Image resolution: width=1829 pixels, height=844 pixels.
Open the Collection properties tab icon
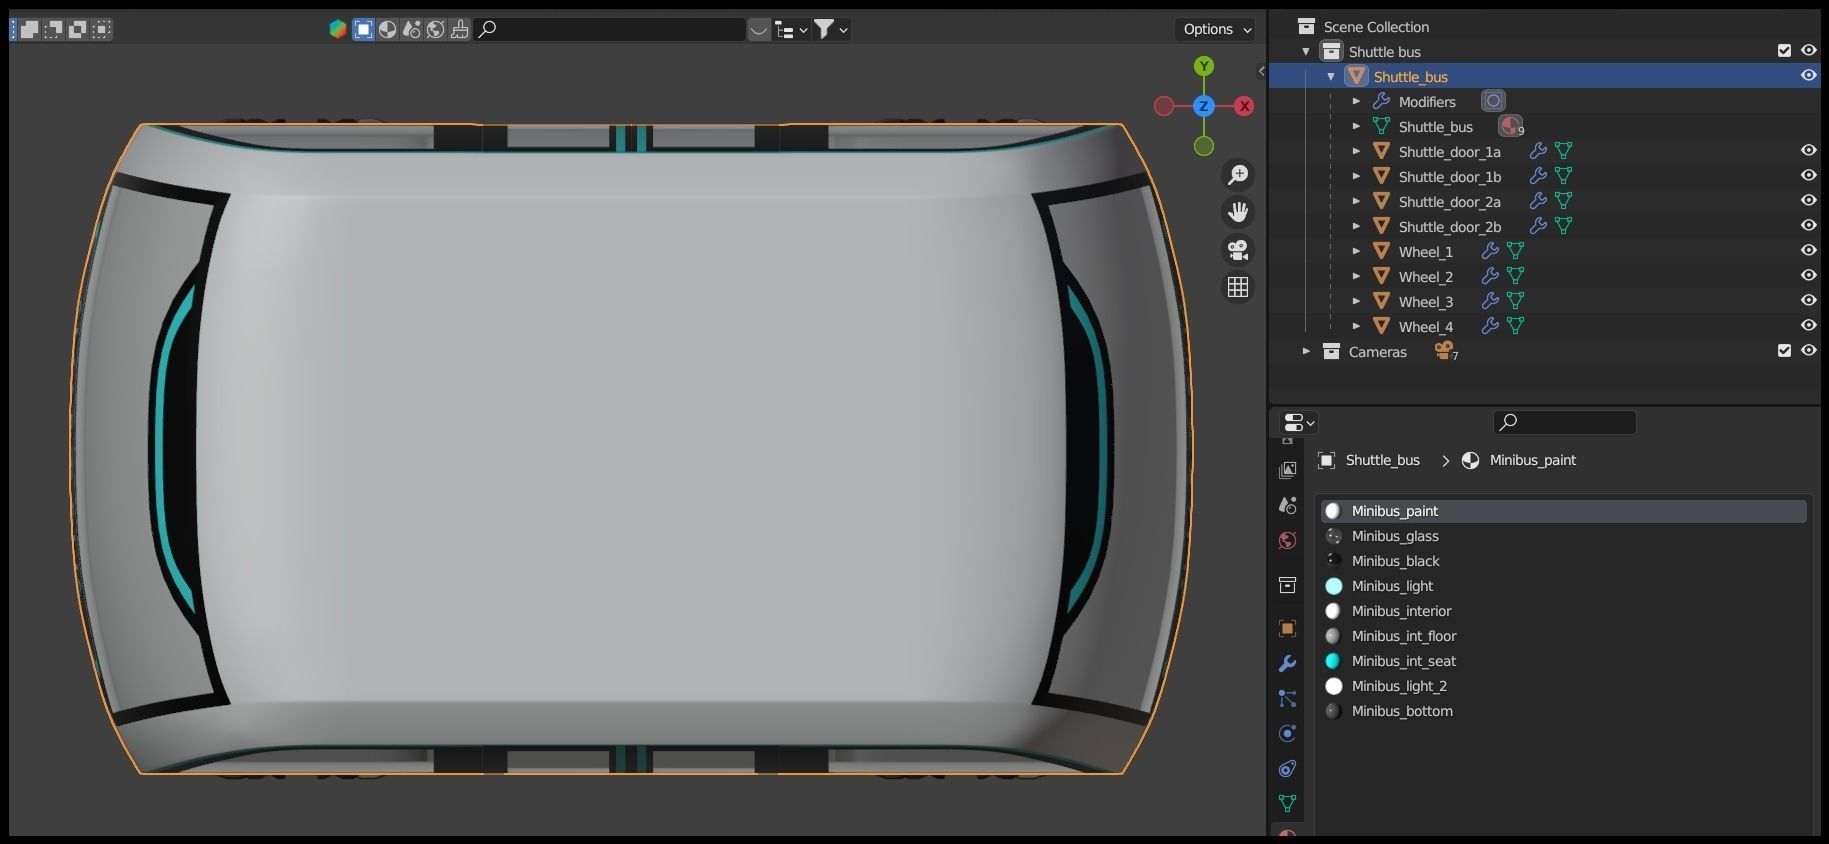(x=1287, y=585)
